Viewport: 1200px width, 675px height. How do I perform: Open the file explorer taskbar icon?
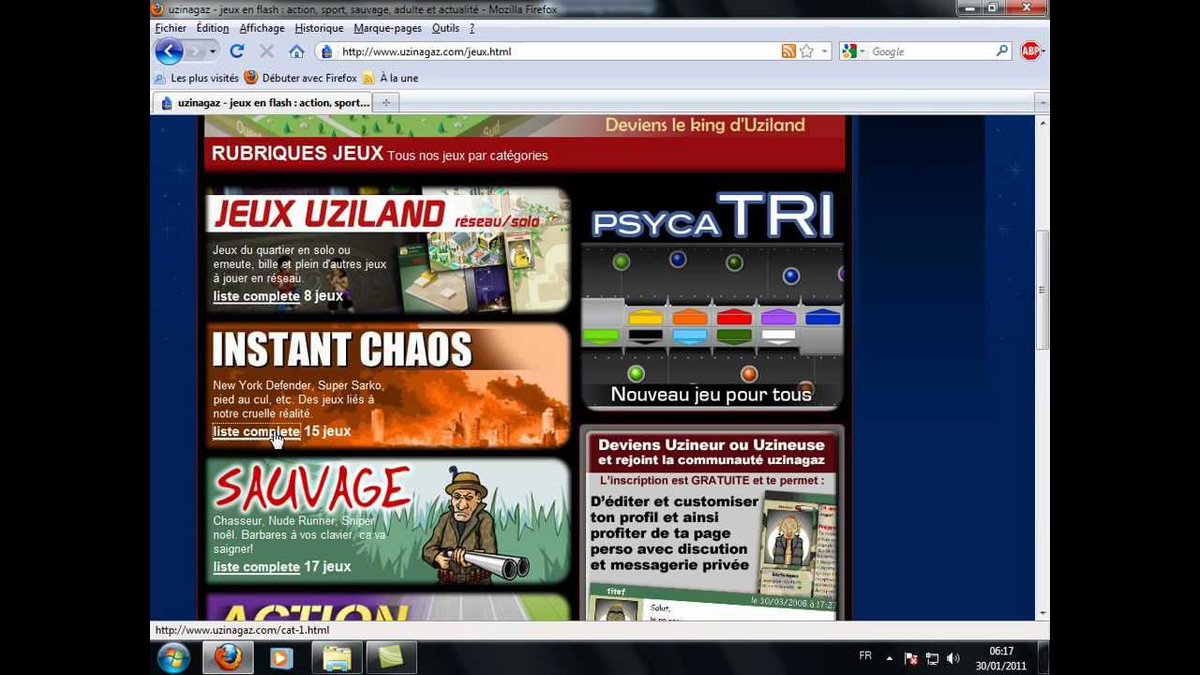[337, 657]
